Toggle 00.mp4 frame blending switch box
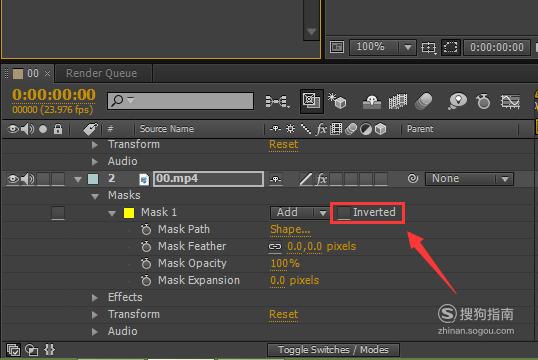538x360 pixels. click(337, 179)
